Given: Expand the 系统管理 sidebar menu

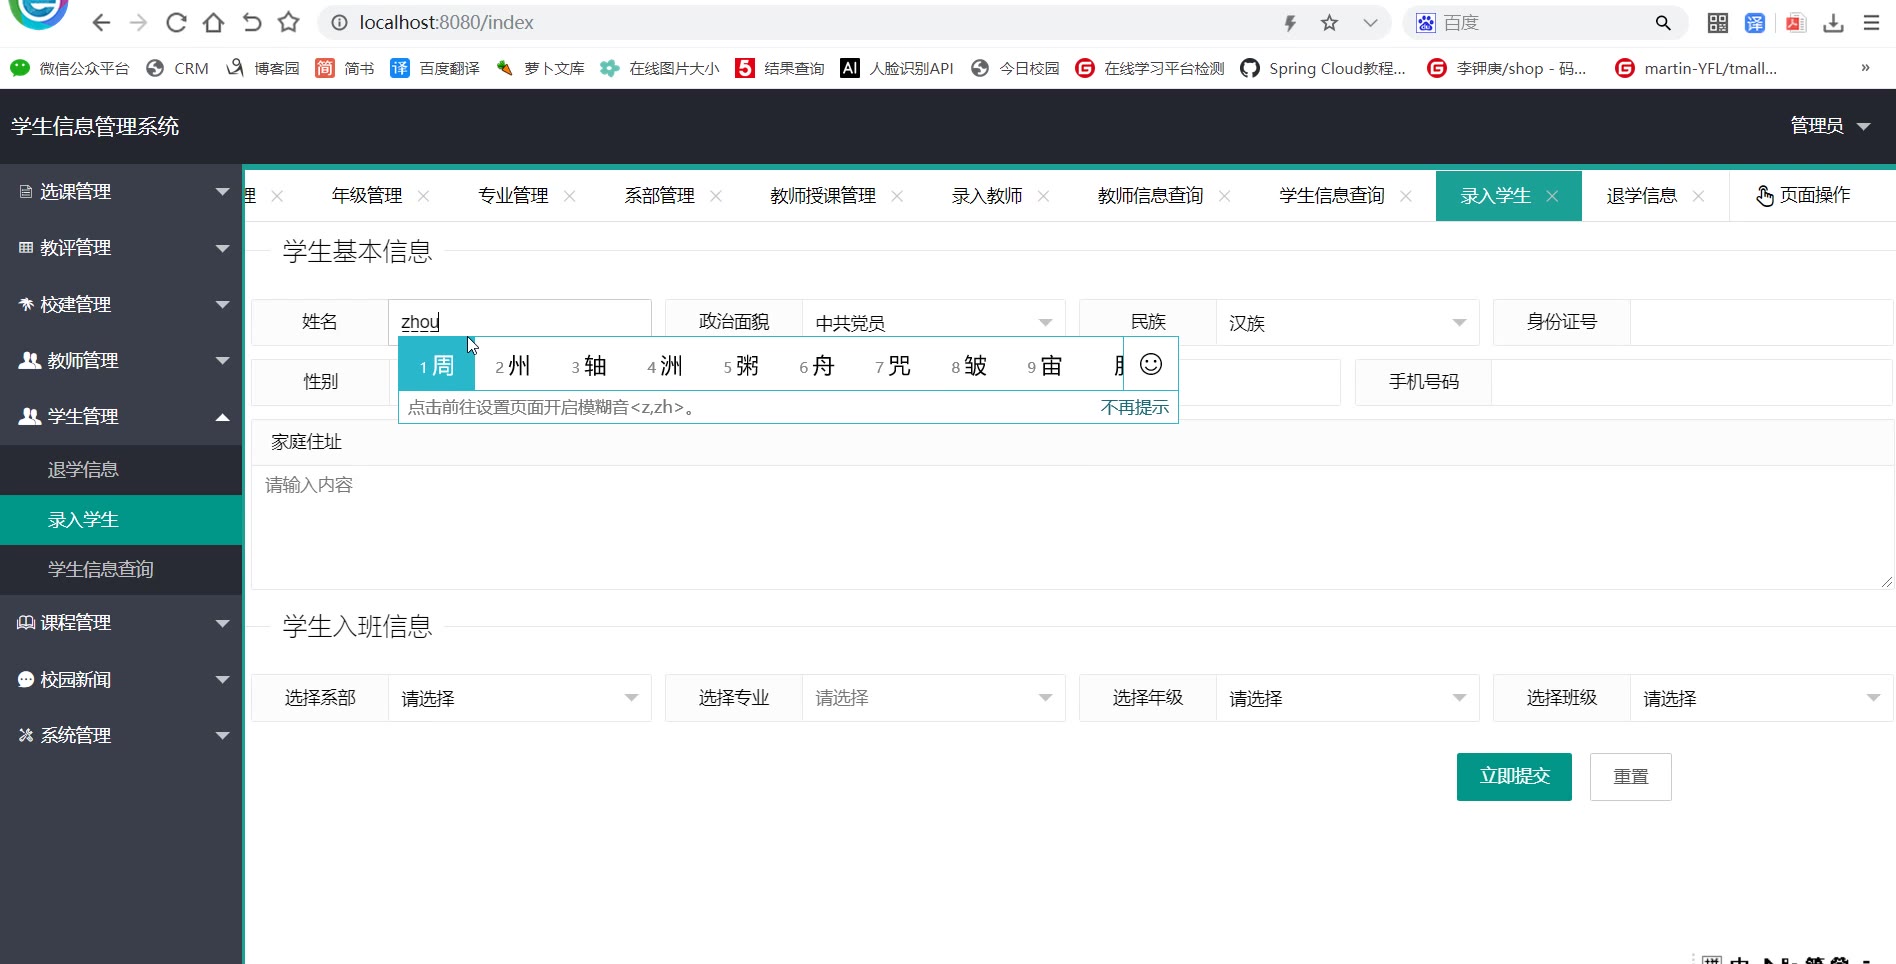Looking at the screenshot, I should (x=121, y=735).
